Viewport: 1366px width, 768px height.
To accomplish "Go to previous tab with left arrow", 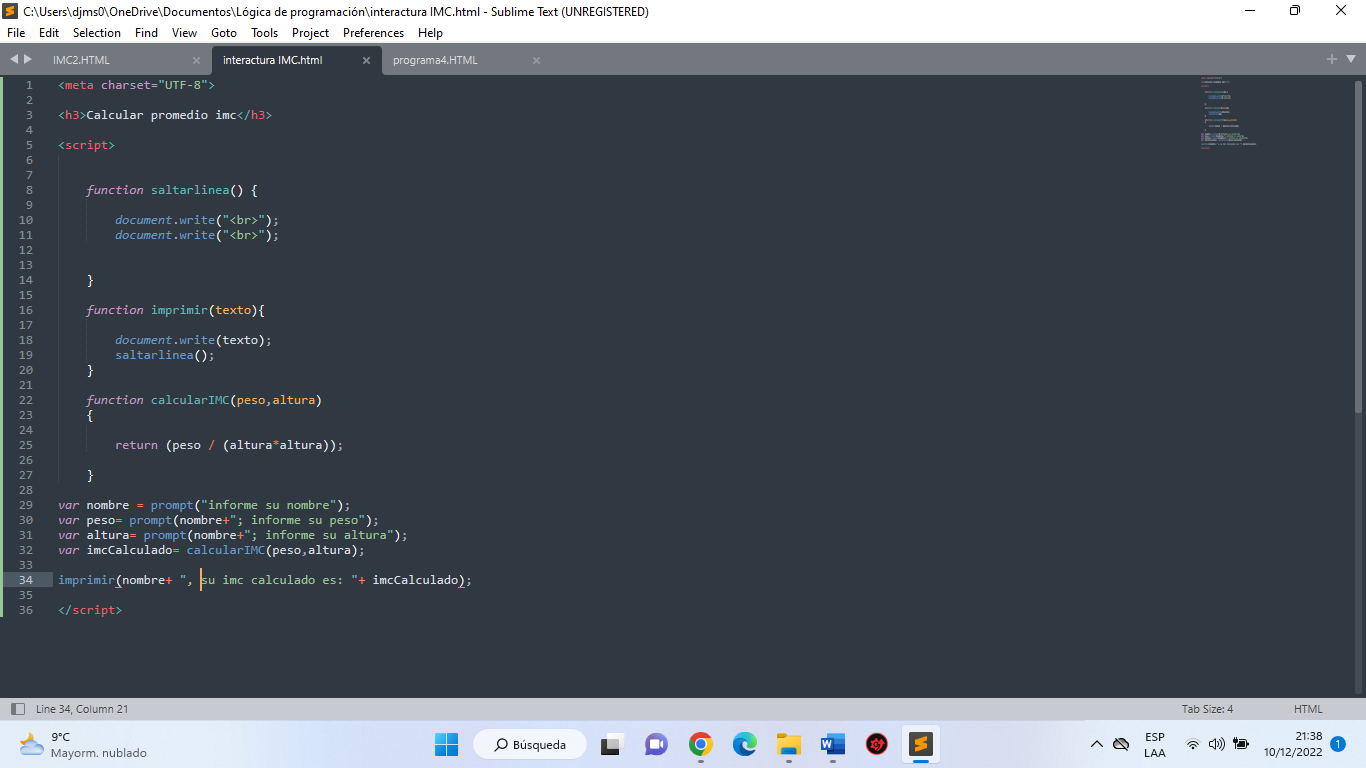I will 14,60.
